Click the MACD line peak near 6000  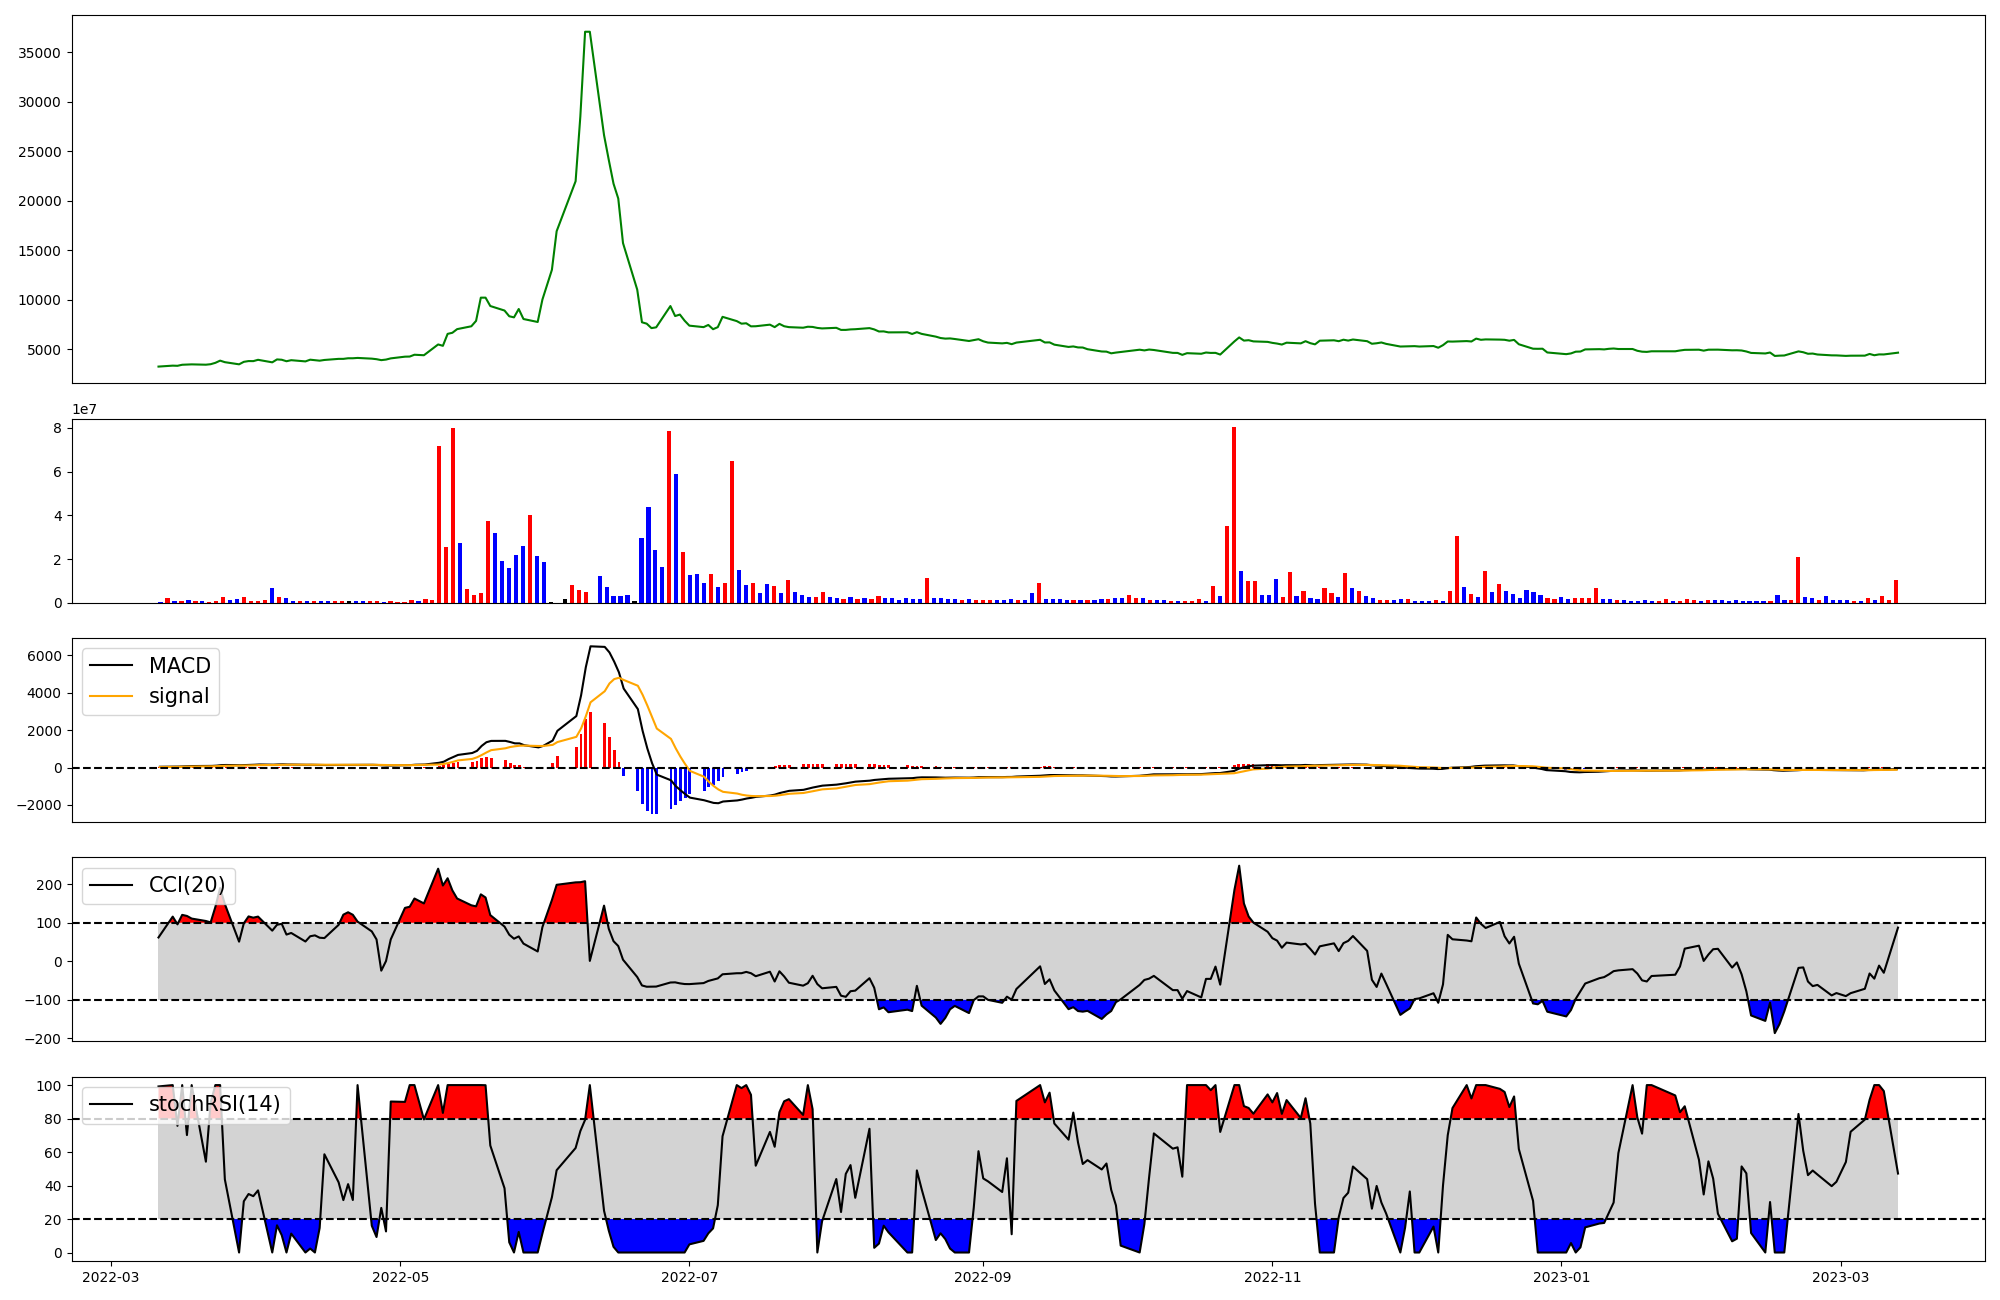point(596,647)
